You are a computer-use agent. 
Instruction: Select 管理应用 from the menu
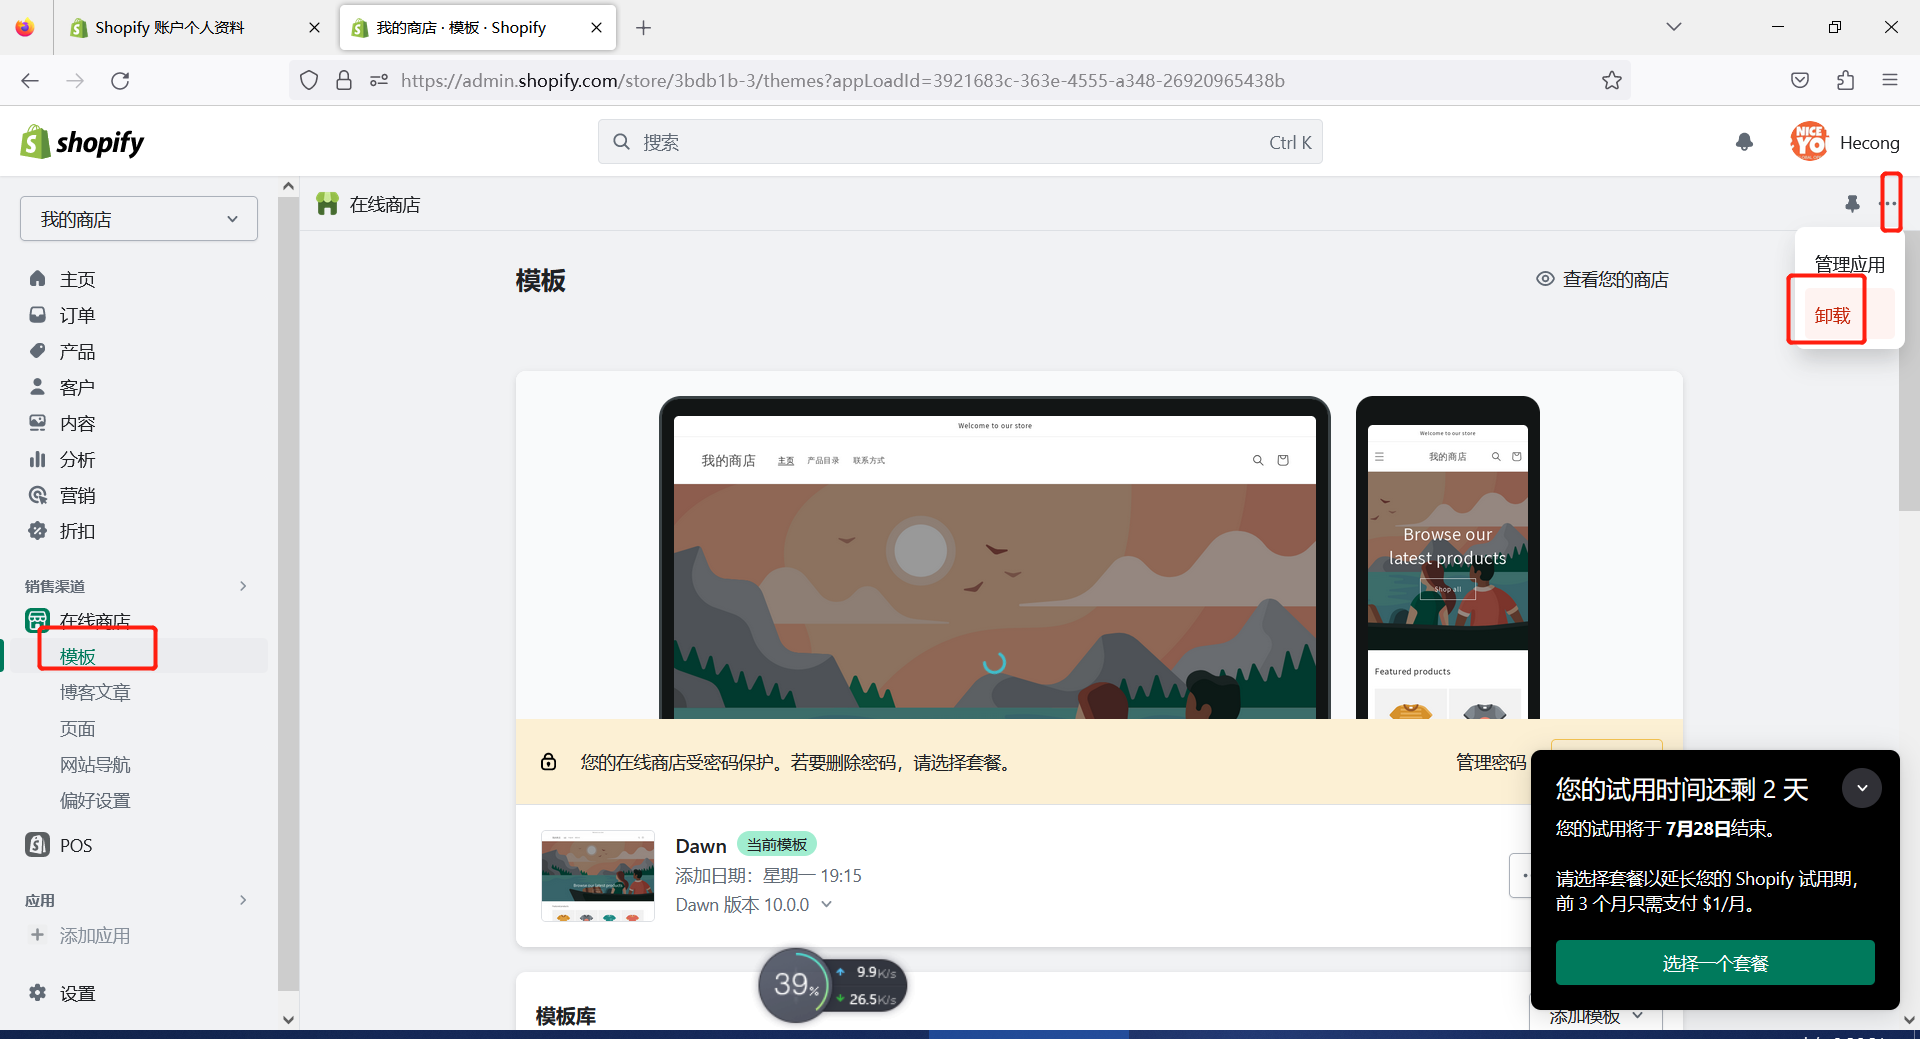(x=1849, y=264)
